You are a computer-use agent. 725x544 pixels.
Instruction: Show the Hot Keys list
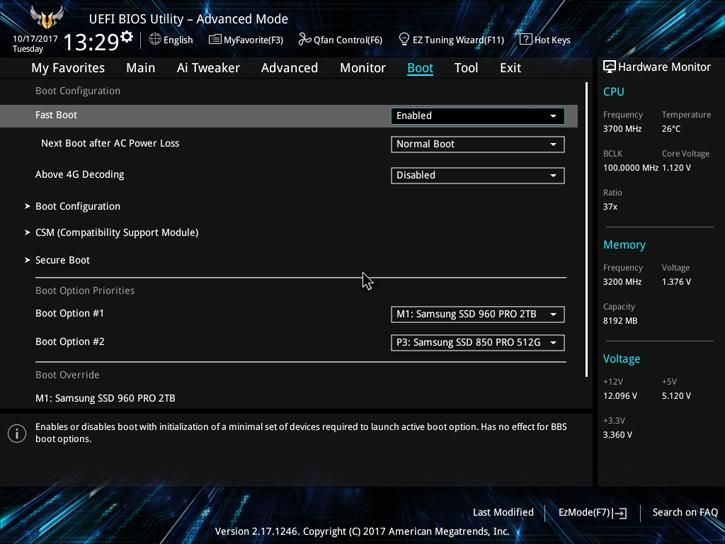click(x=552, y=40)
